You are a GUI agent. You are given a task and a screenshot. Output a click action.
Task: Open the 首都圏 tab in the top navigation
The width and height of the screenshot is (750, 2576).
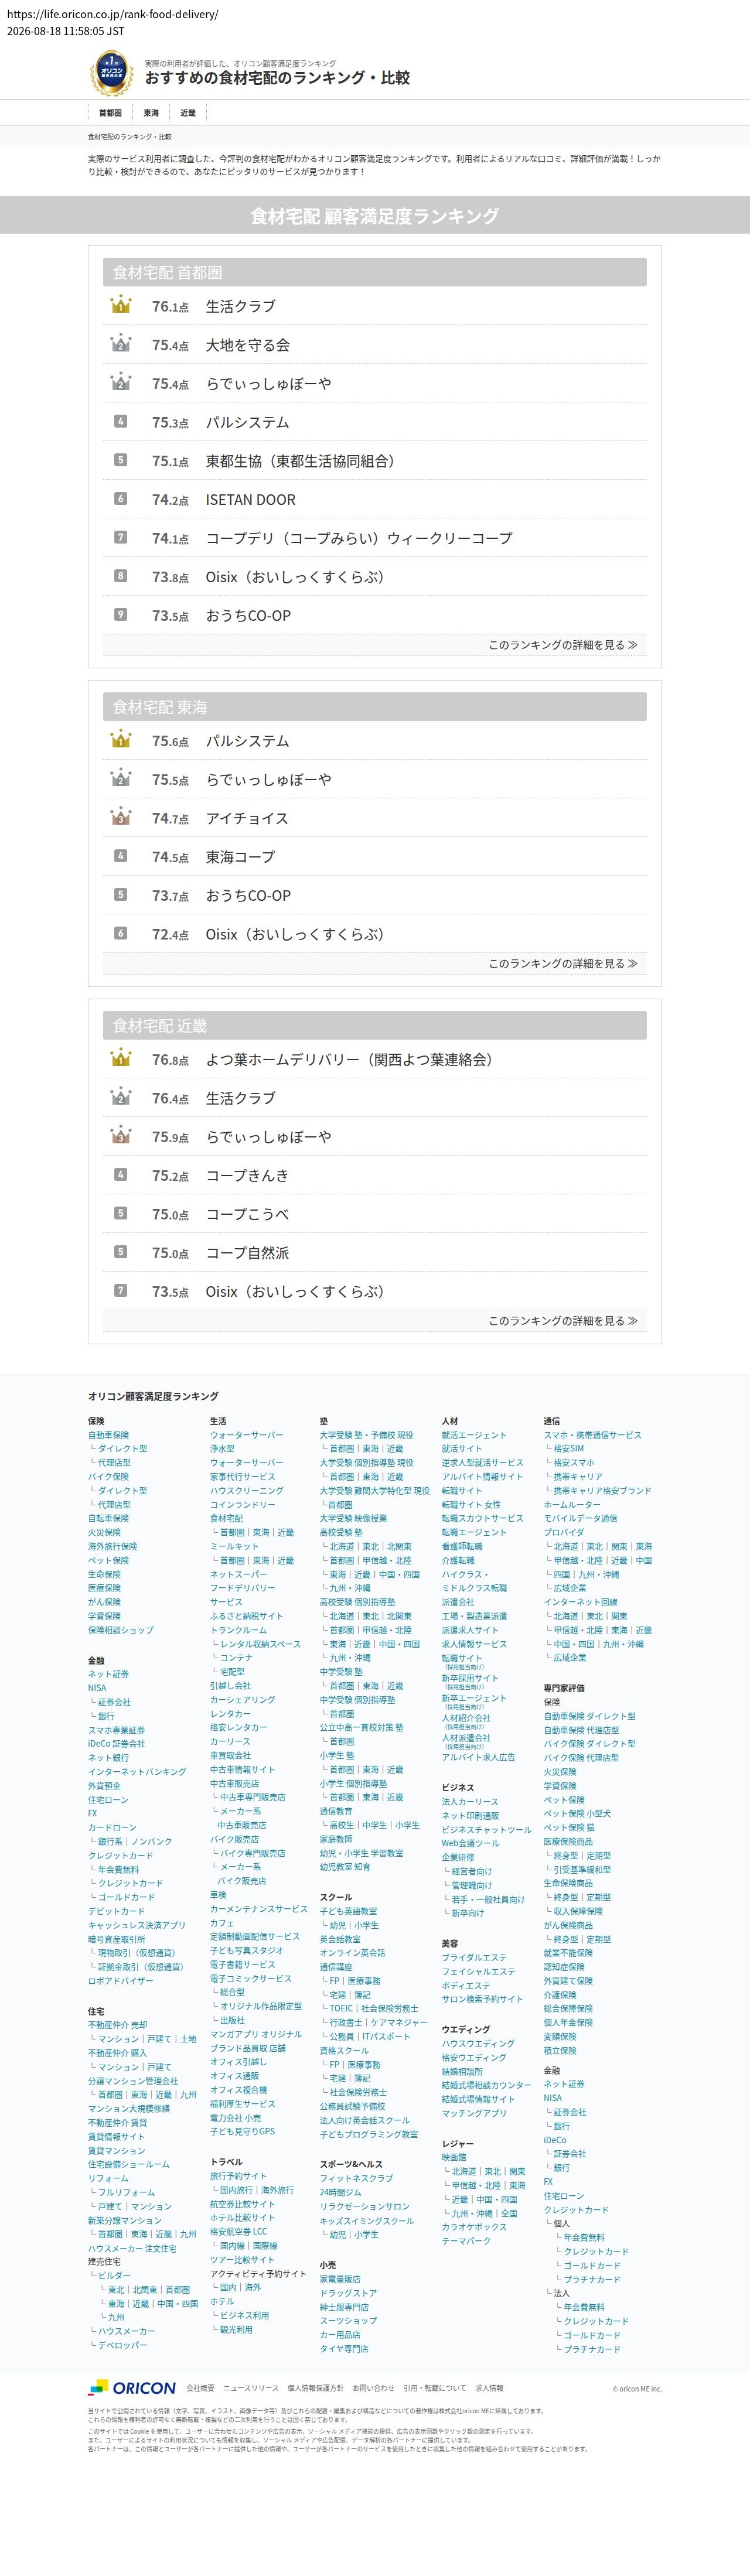110,113
